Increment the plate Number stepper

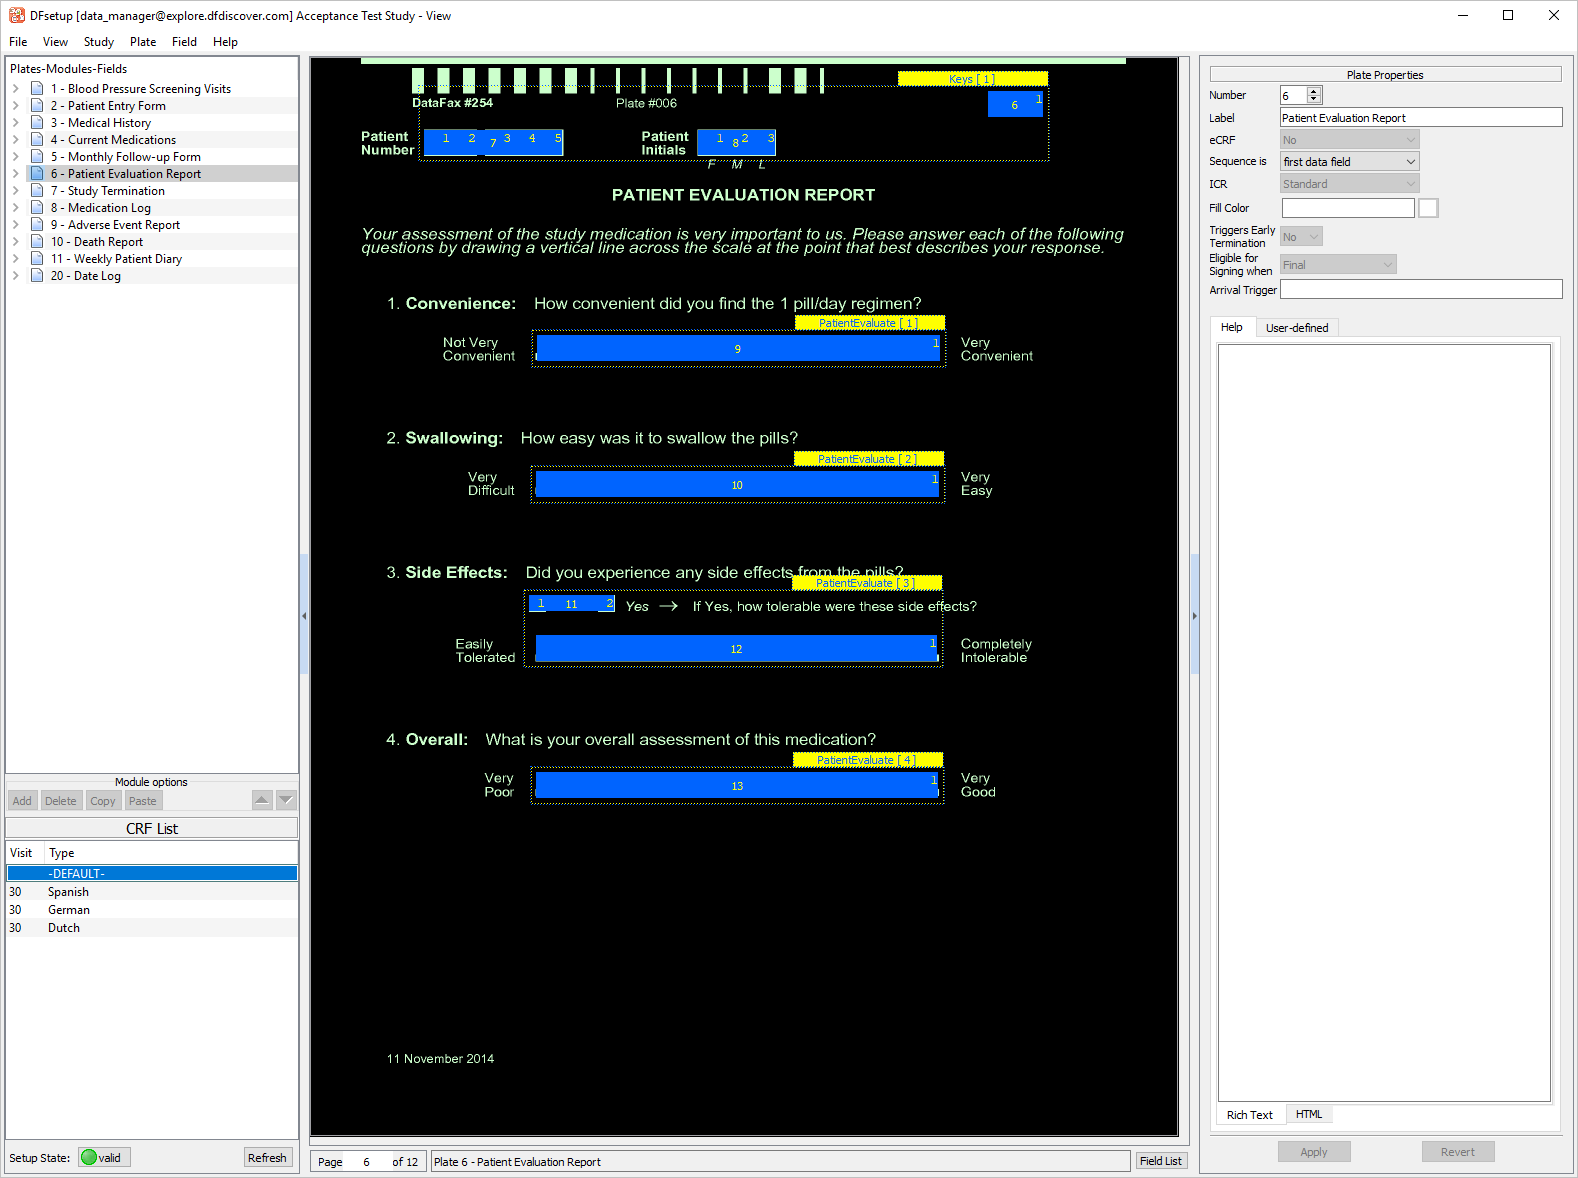[1314, 91]
